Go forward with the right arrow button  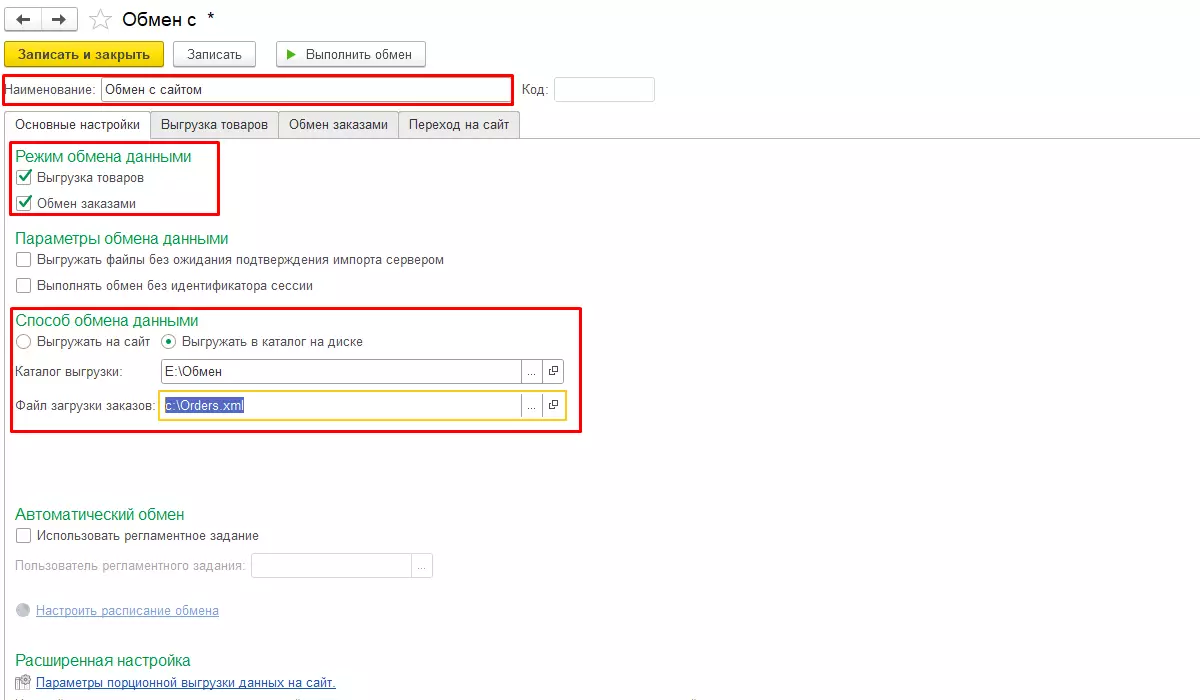pyautogui.click(x=58, y=19)
